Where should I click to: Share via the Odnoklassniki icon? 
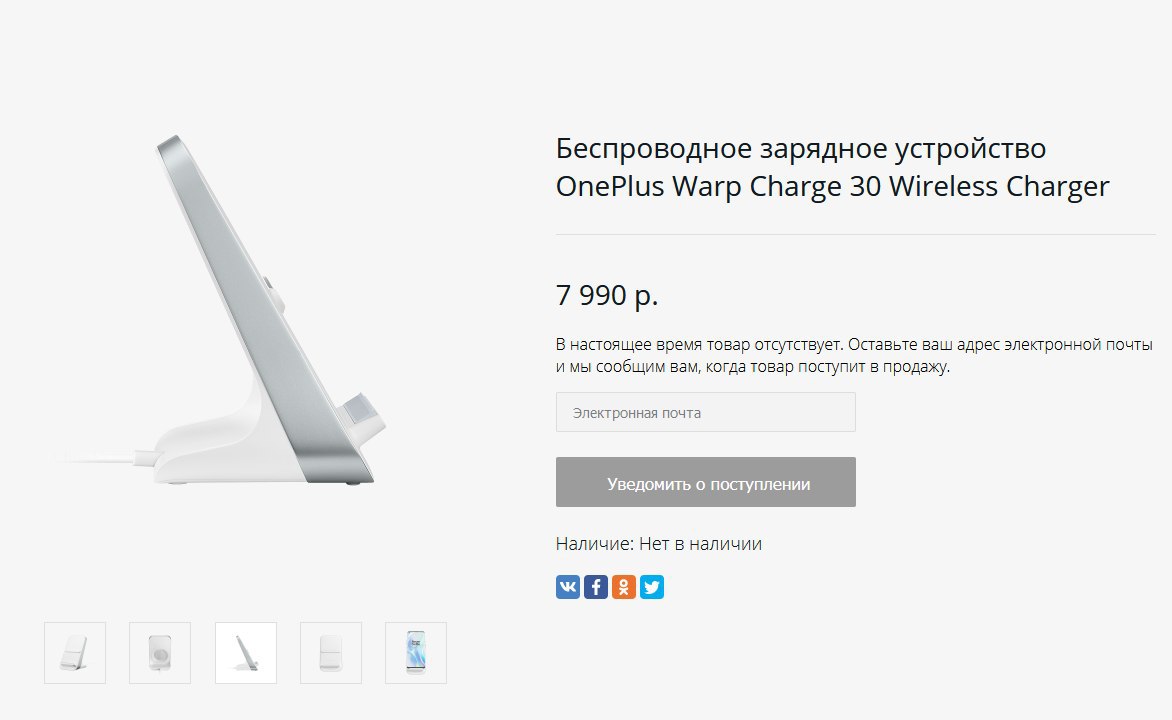coord(623,587)
